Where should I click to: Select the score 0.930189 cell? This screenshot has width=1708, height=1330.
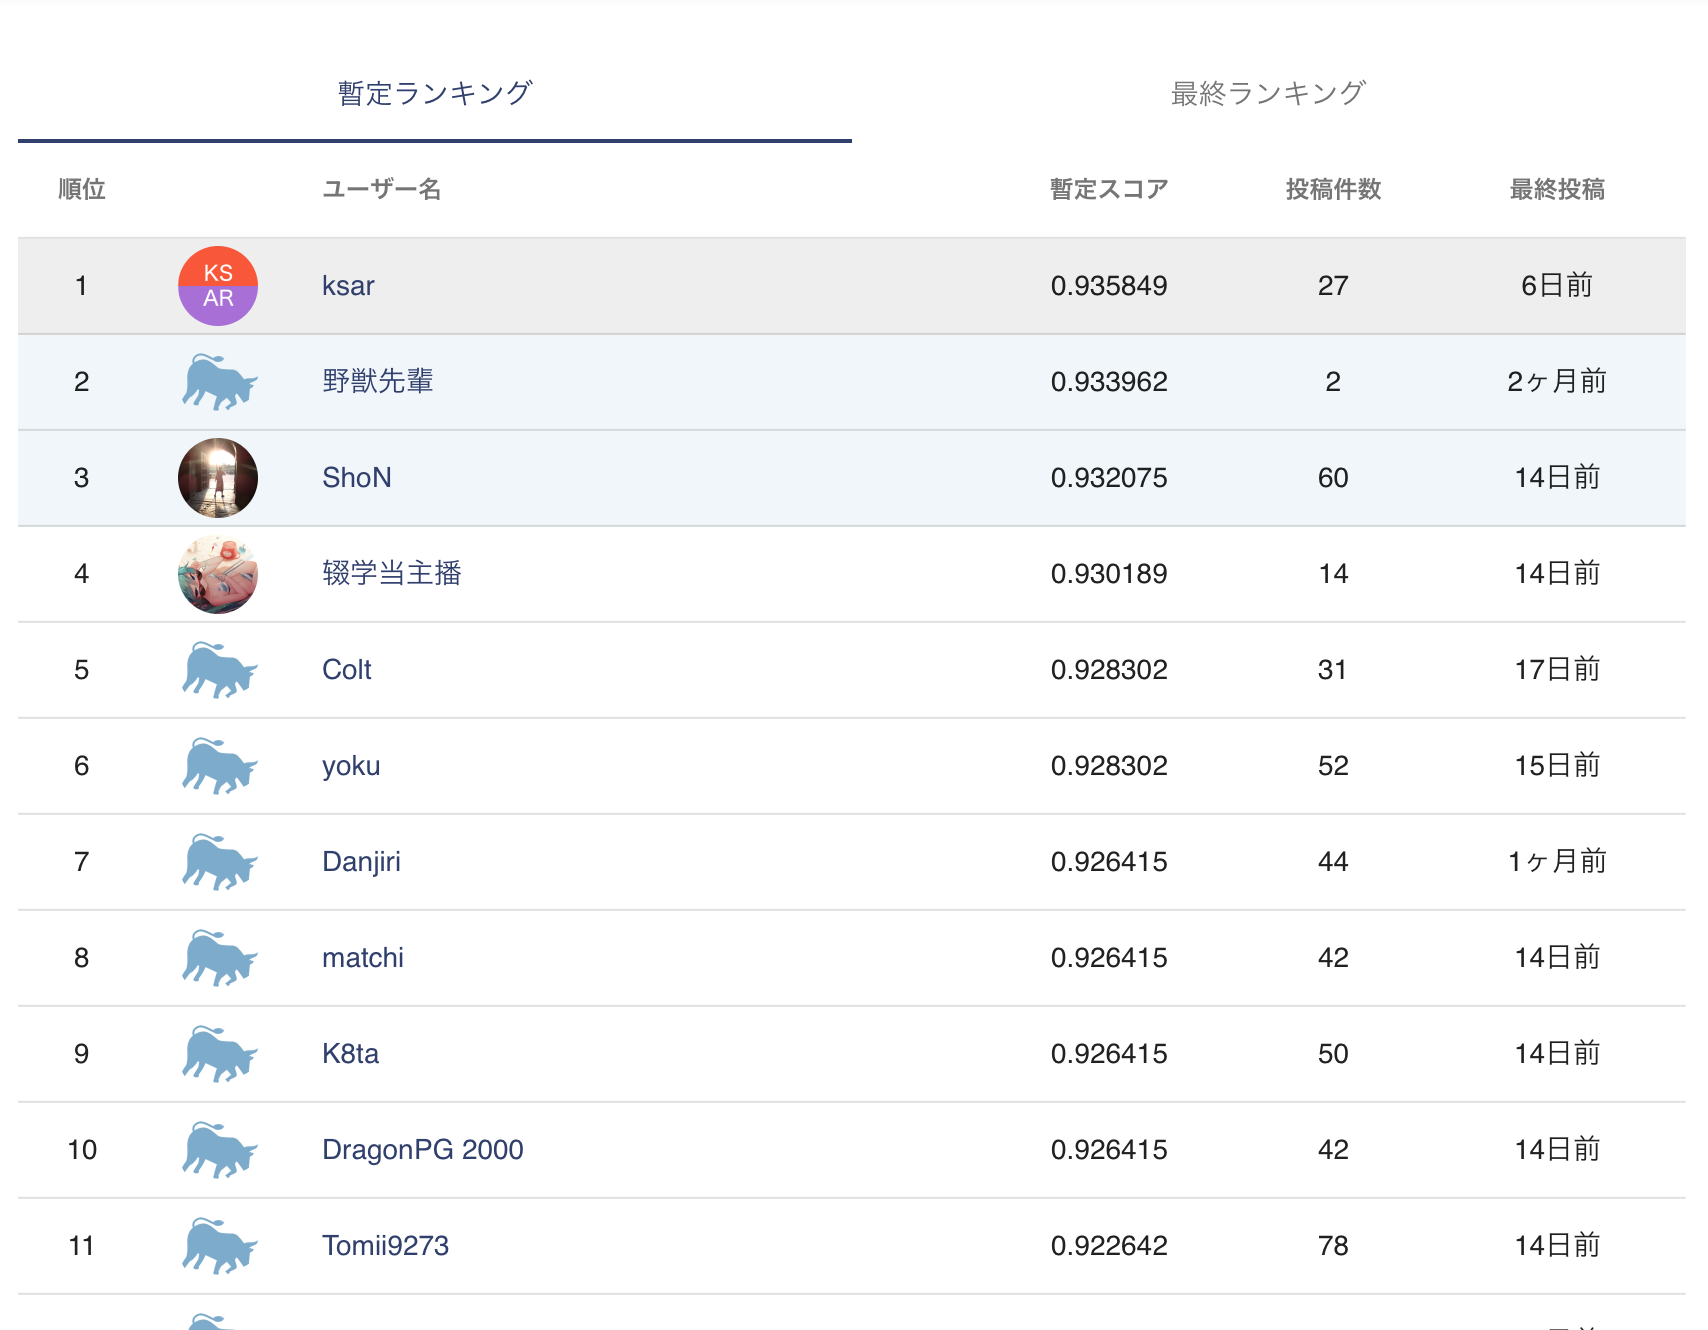[1109, 574]
